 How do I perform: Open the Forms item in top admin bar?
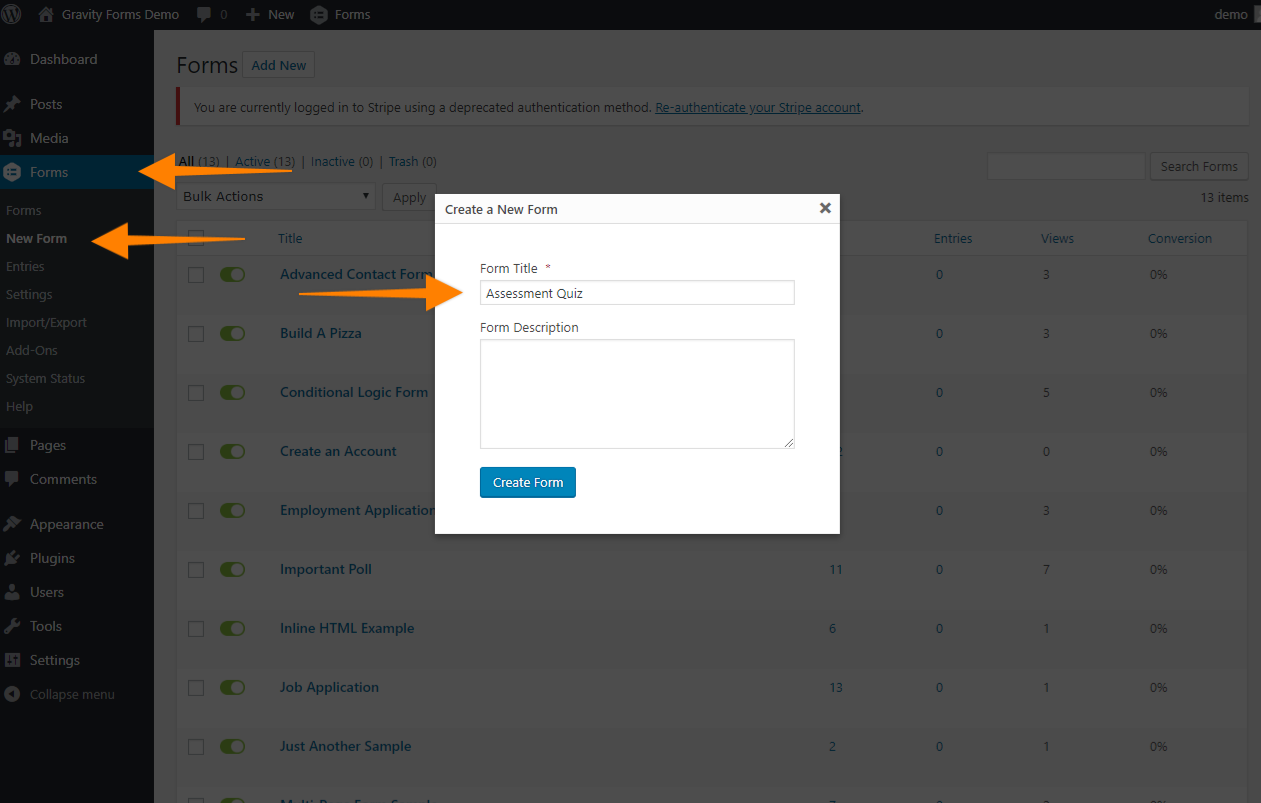(x=340, y=14)
